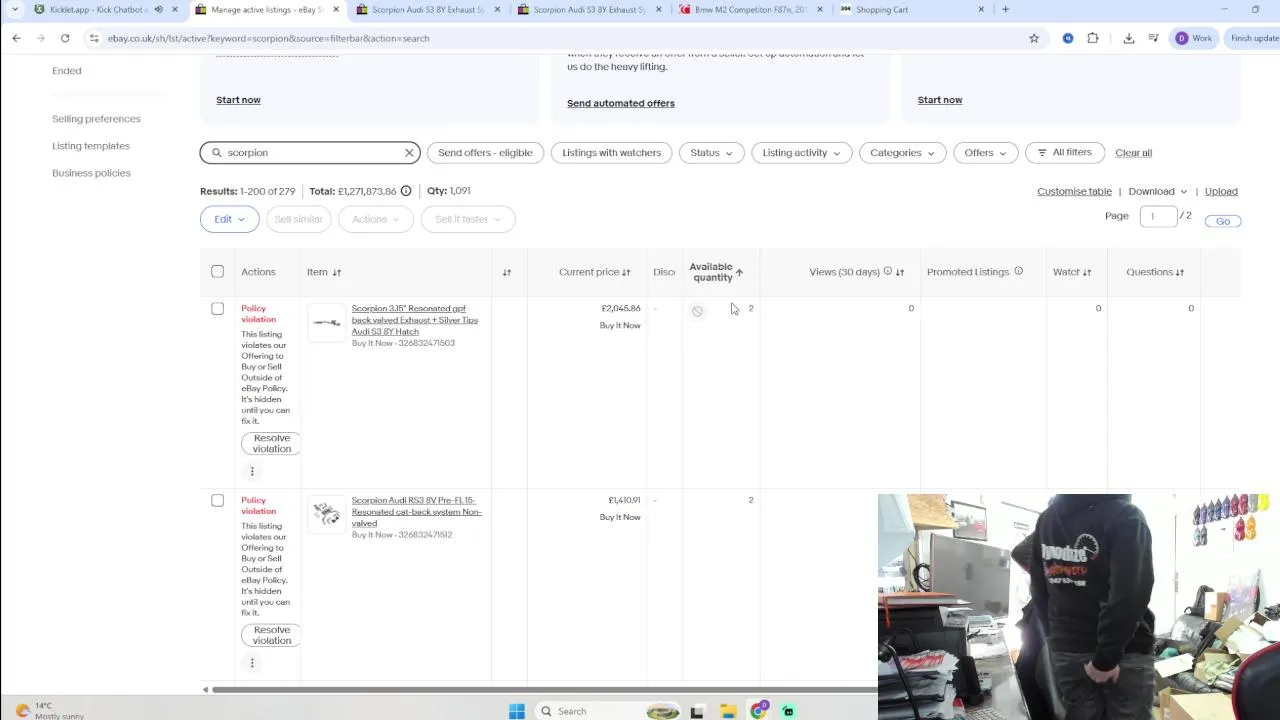
Task: Click thumbnail of Scorpion Audi RS3 8V exhaust
Action: tap(326, 514)
